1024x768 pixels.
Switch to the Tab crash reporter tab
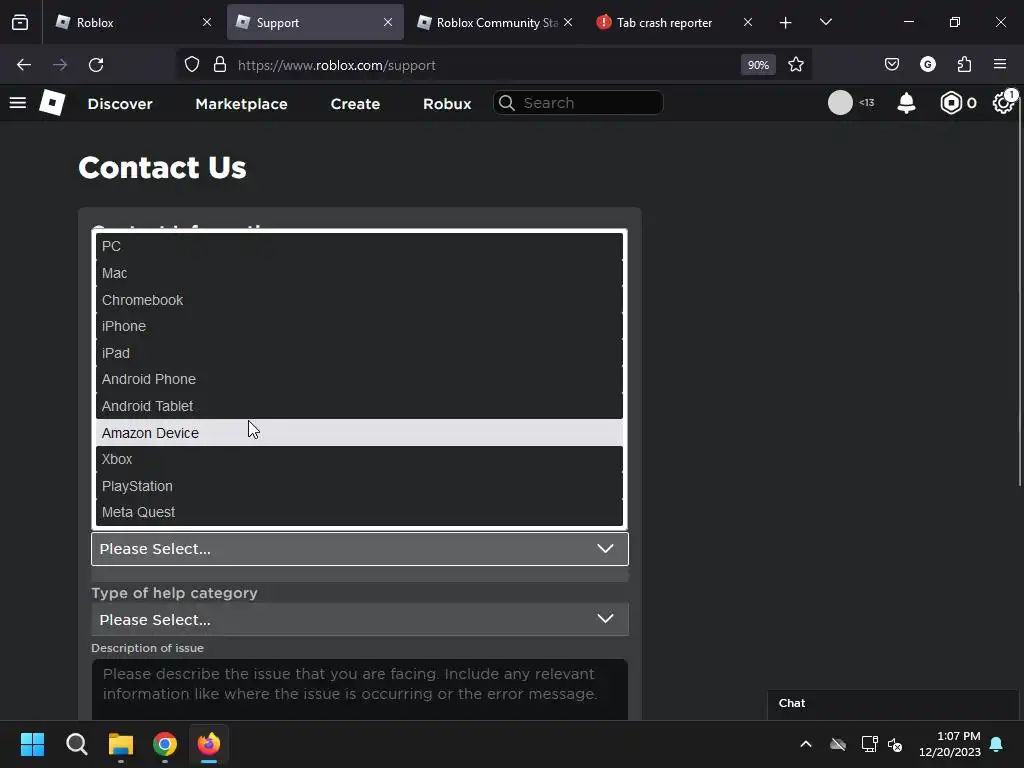click(675, 22)
